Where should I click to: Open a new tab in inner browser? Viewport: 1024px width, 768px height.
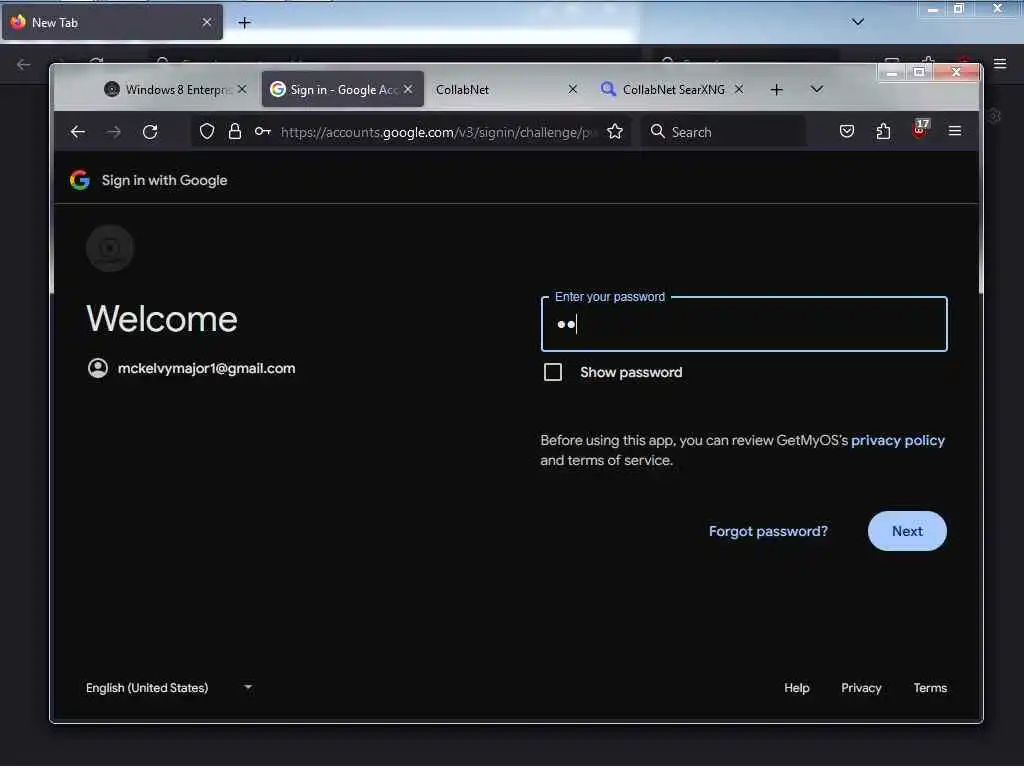pyautogui.click(x=776, y=89)
